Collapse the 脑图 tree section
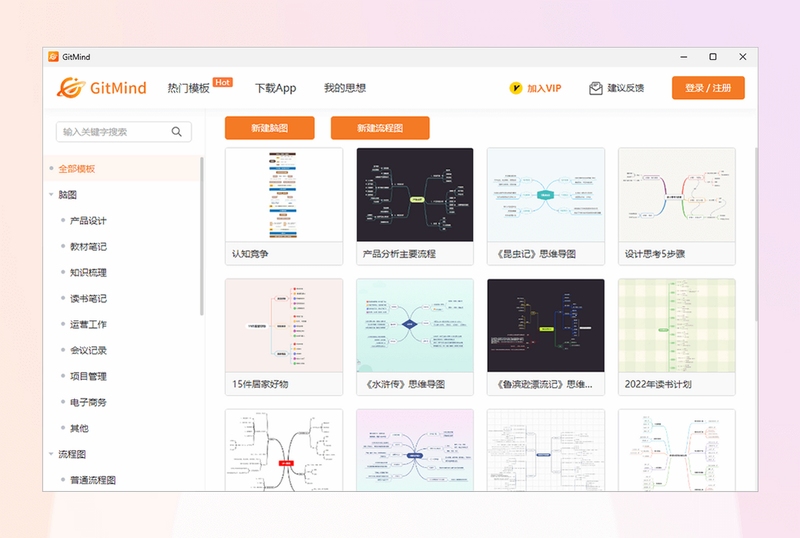 51,194
